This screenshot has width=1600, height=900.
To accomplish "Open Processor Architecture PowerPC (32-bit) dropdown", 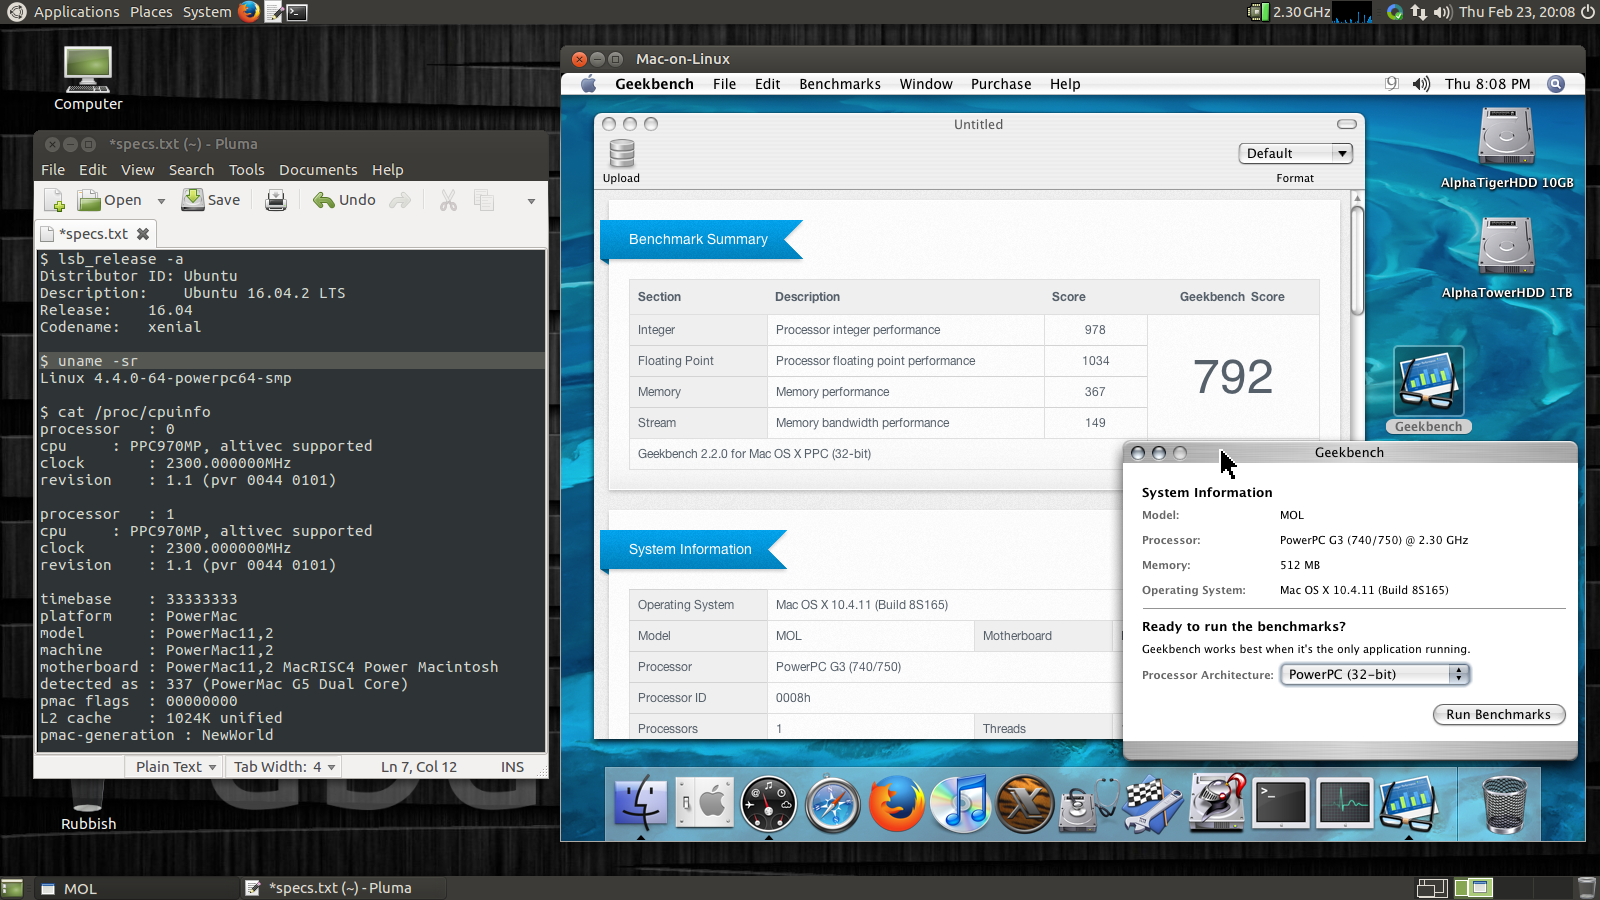I will (x=1375, y=674).
